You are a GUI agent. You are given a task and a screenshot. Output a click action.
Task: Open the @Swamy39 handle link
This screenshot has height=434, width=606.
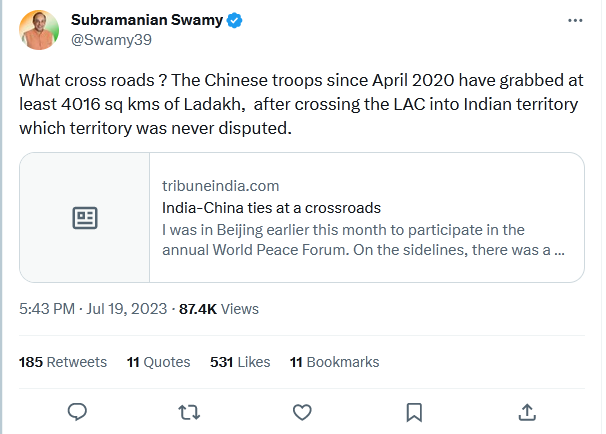[x=108, y=41]
